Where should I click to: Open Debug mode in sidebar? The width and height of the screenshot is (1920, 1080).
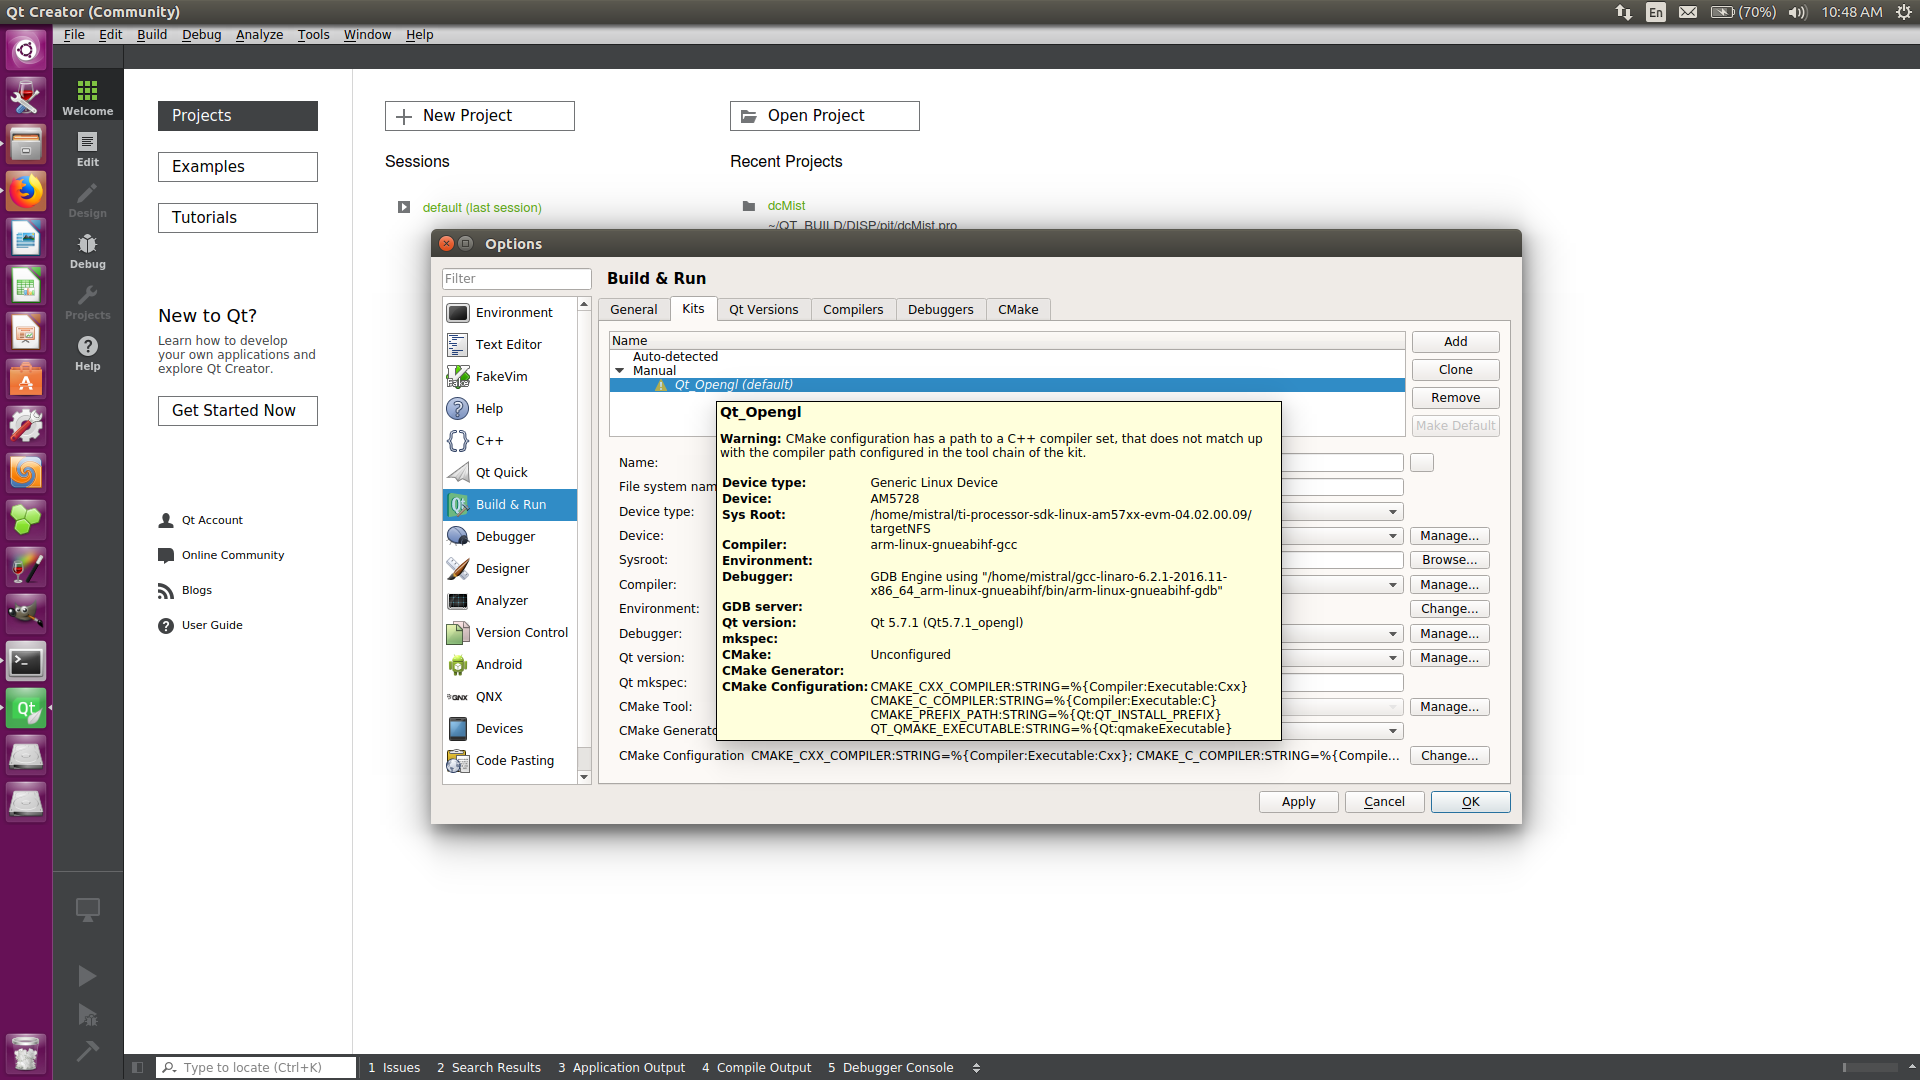[88, 251]
